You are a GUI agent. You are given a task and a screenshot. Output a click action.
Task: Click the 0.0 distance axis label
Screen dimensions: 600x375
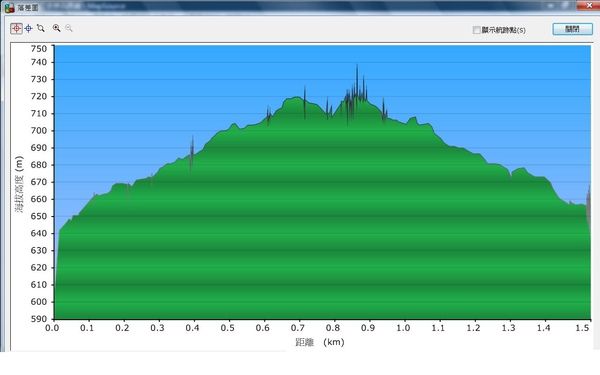pyautogui.click(x=52, y=328)
